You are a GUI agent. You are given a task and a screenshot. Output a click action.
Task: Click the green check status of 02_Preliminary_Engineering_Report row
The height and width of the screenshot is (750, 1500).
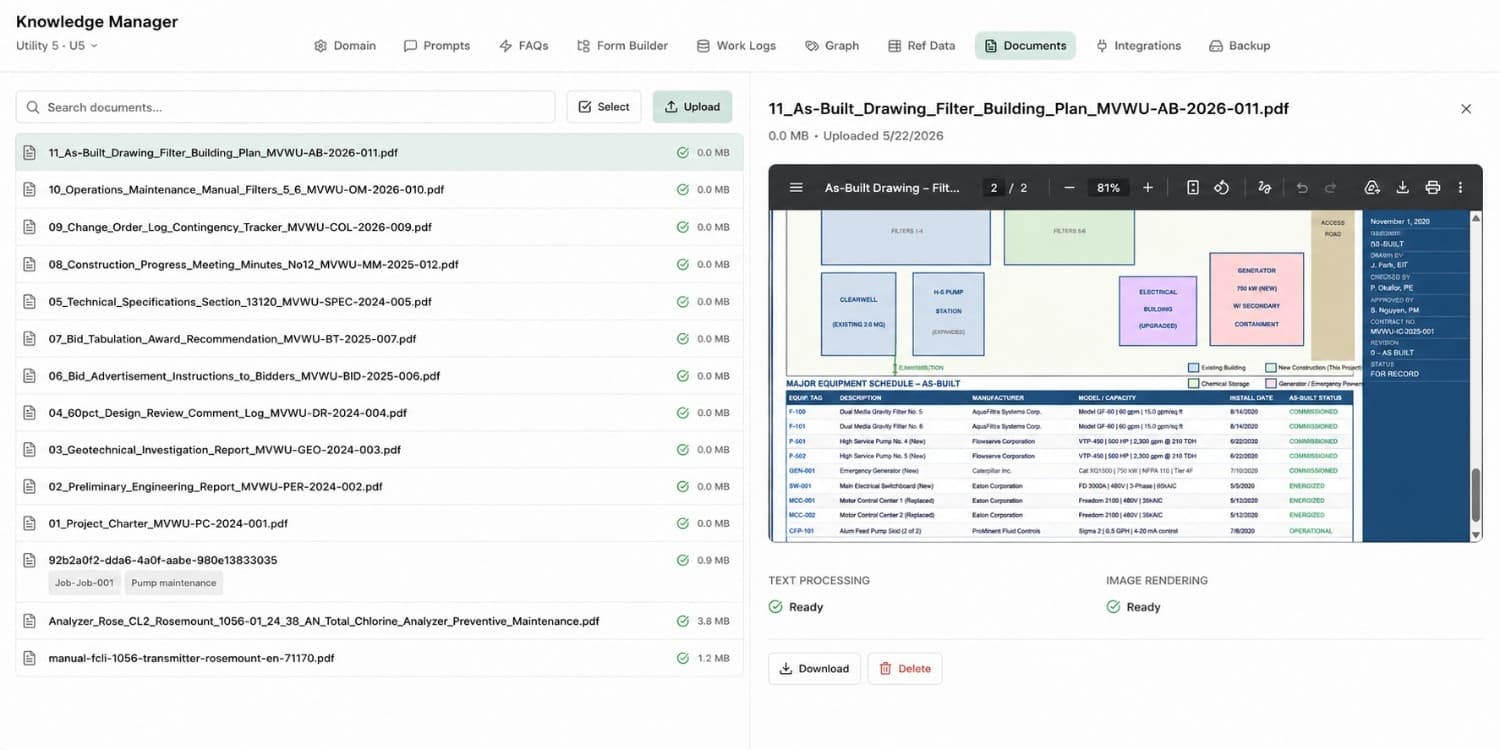point(683,486)
